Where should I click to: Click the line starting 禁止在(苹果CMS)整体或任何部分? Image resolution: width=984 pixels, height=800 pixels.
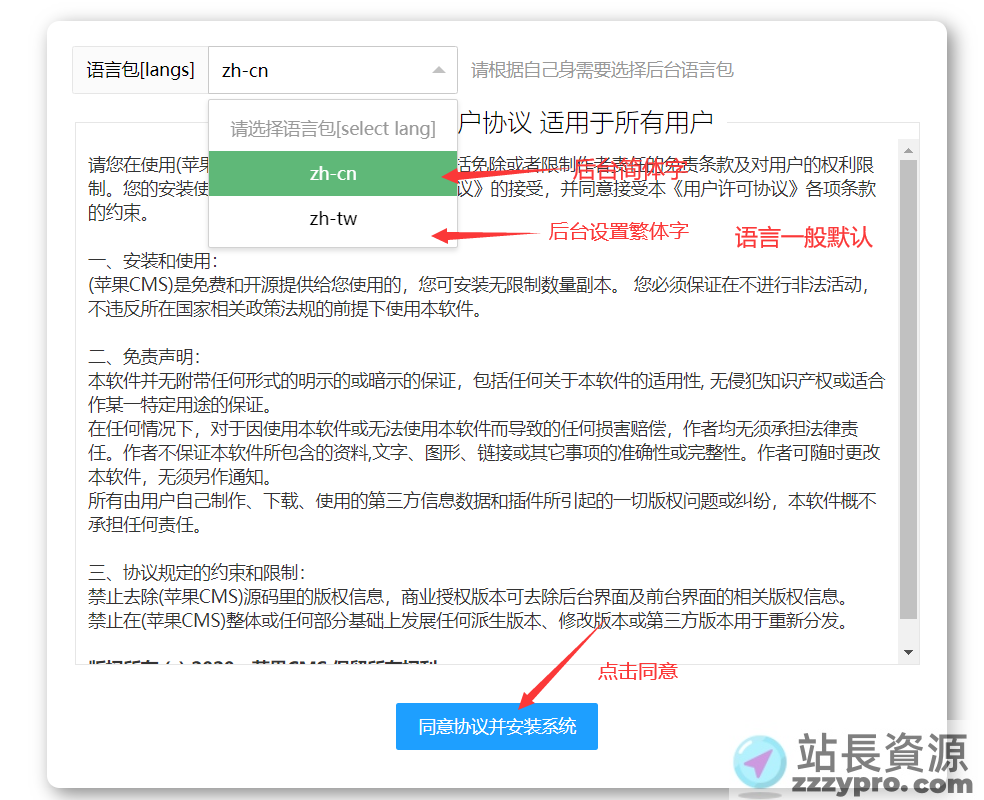(x=469, y=621)
